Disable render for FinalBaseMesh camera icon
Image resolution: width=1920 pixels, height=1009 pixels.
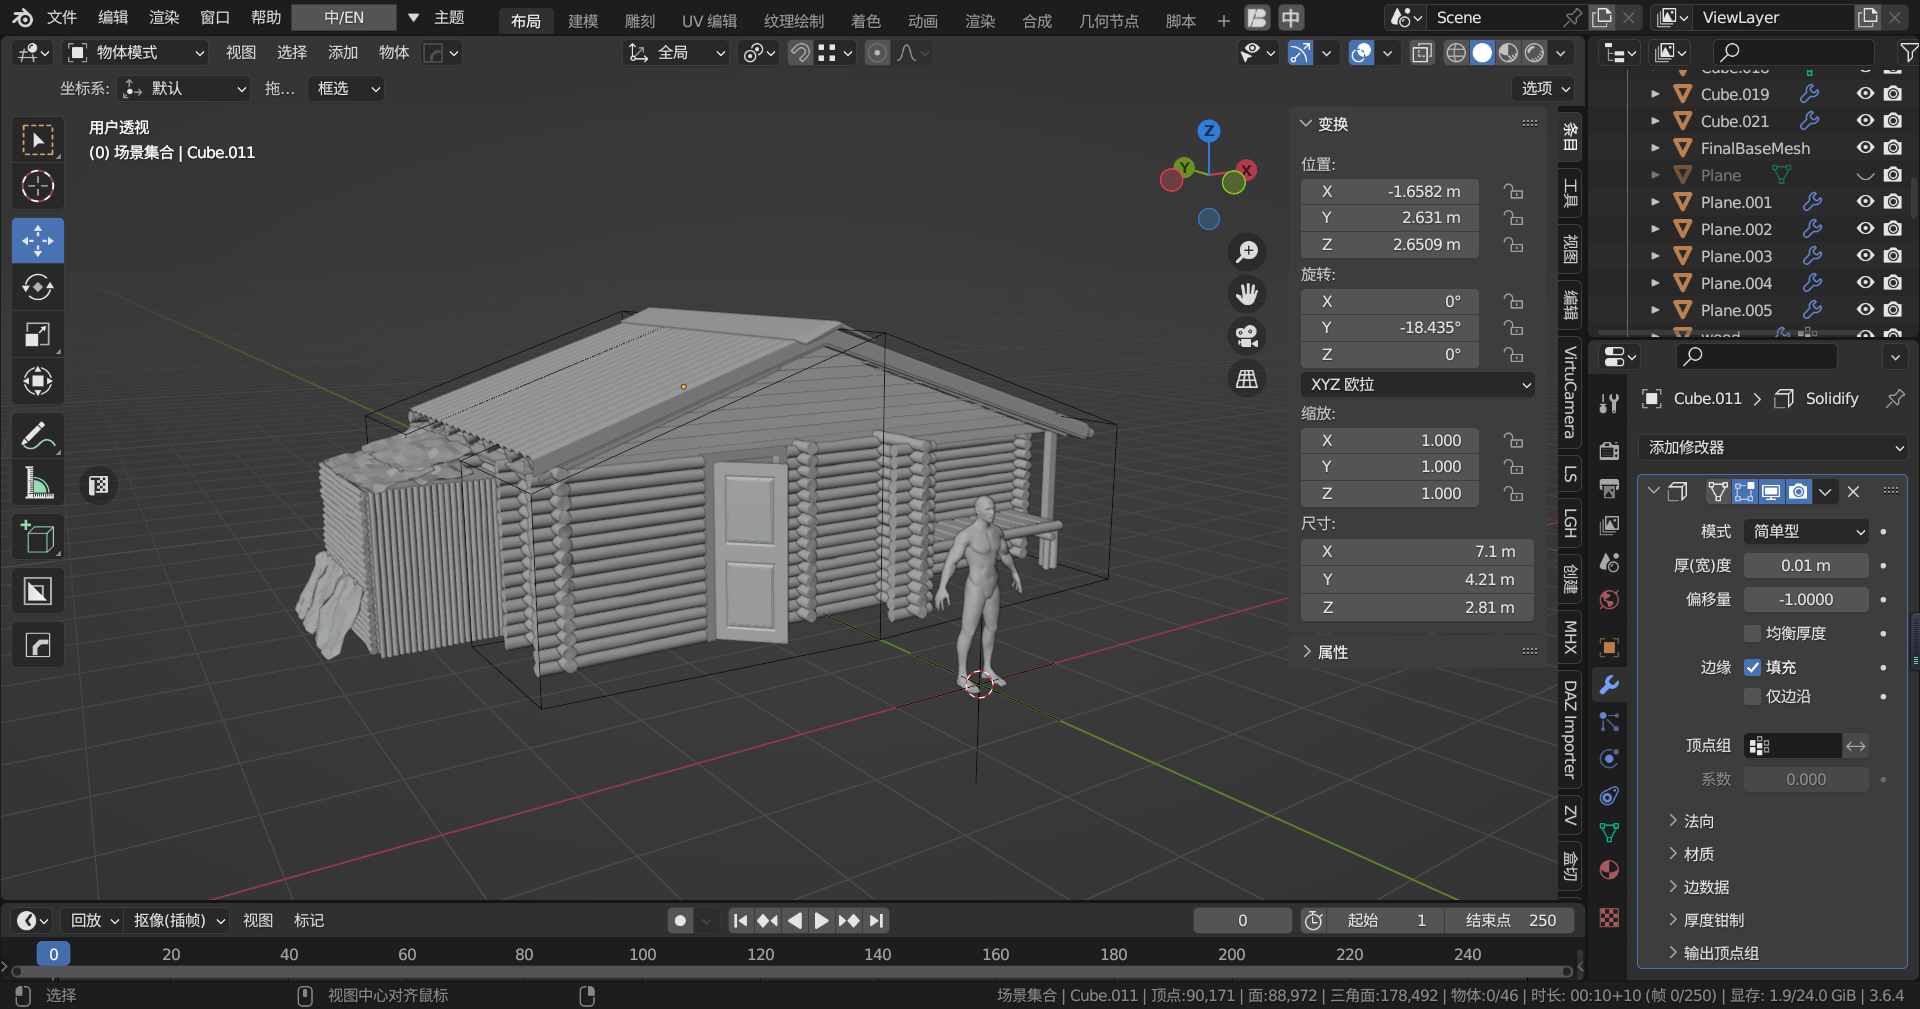pyautogui.click(x=1893, y=147)
